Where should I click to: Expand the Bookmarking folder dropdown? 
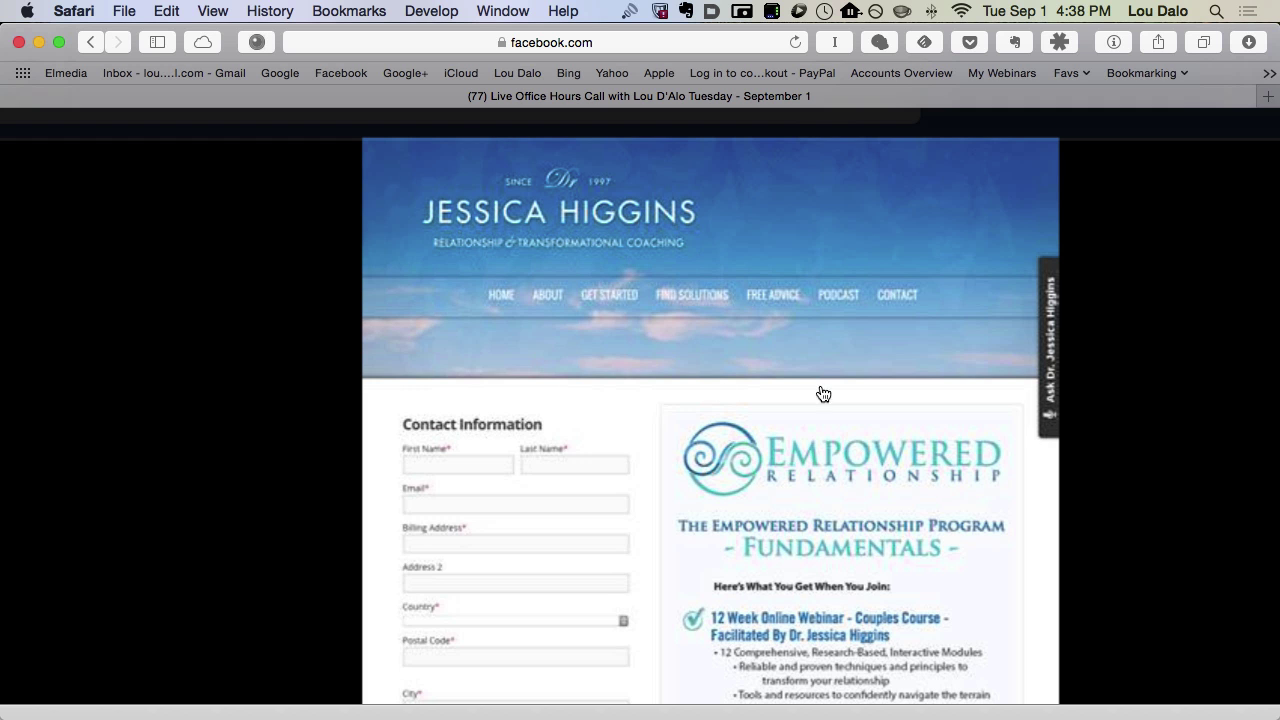[1147, 73]
